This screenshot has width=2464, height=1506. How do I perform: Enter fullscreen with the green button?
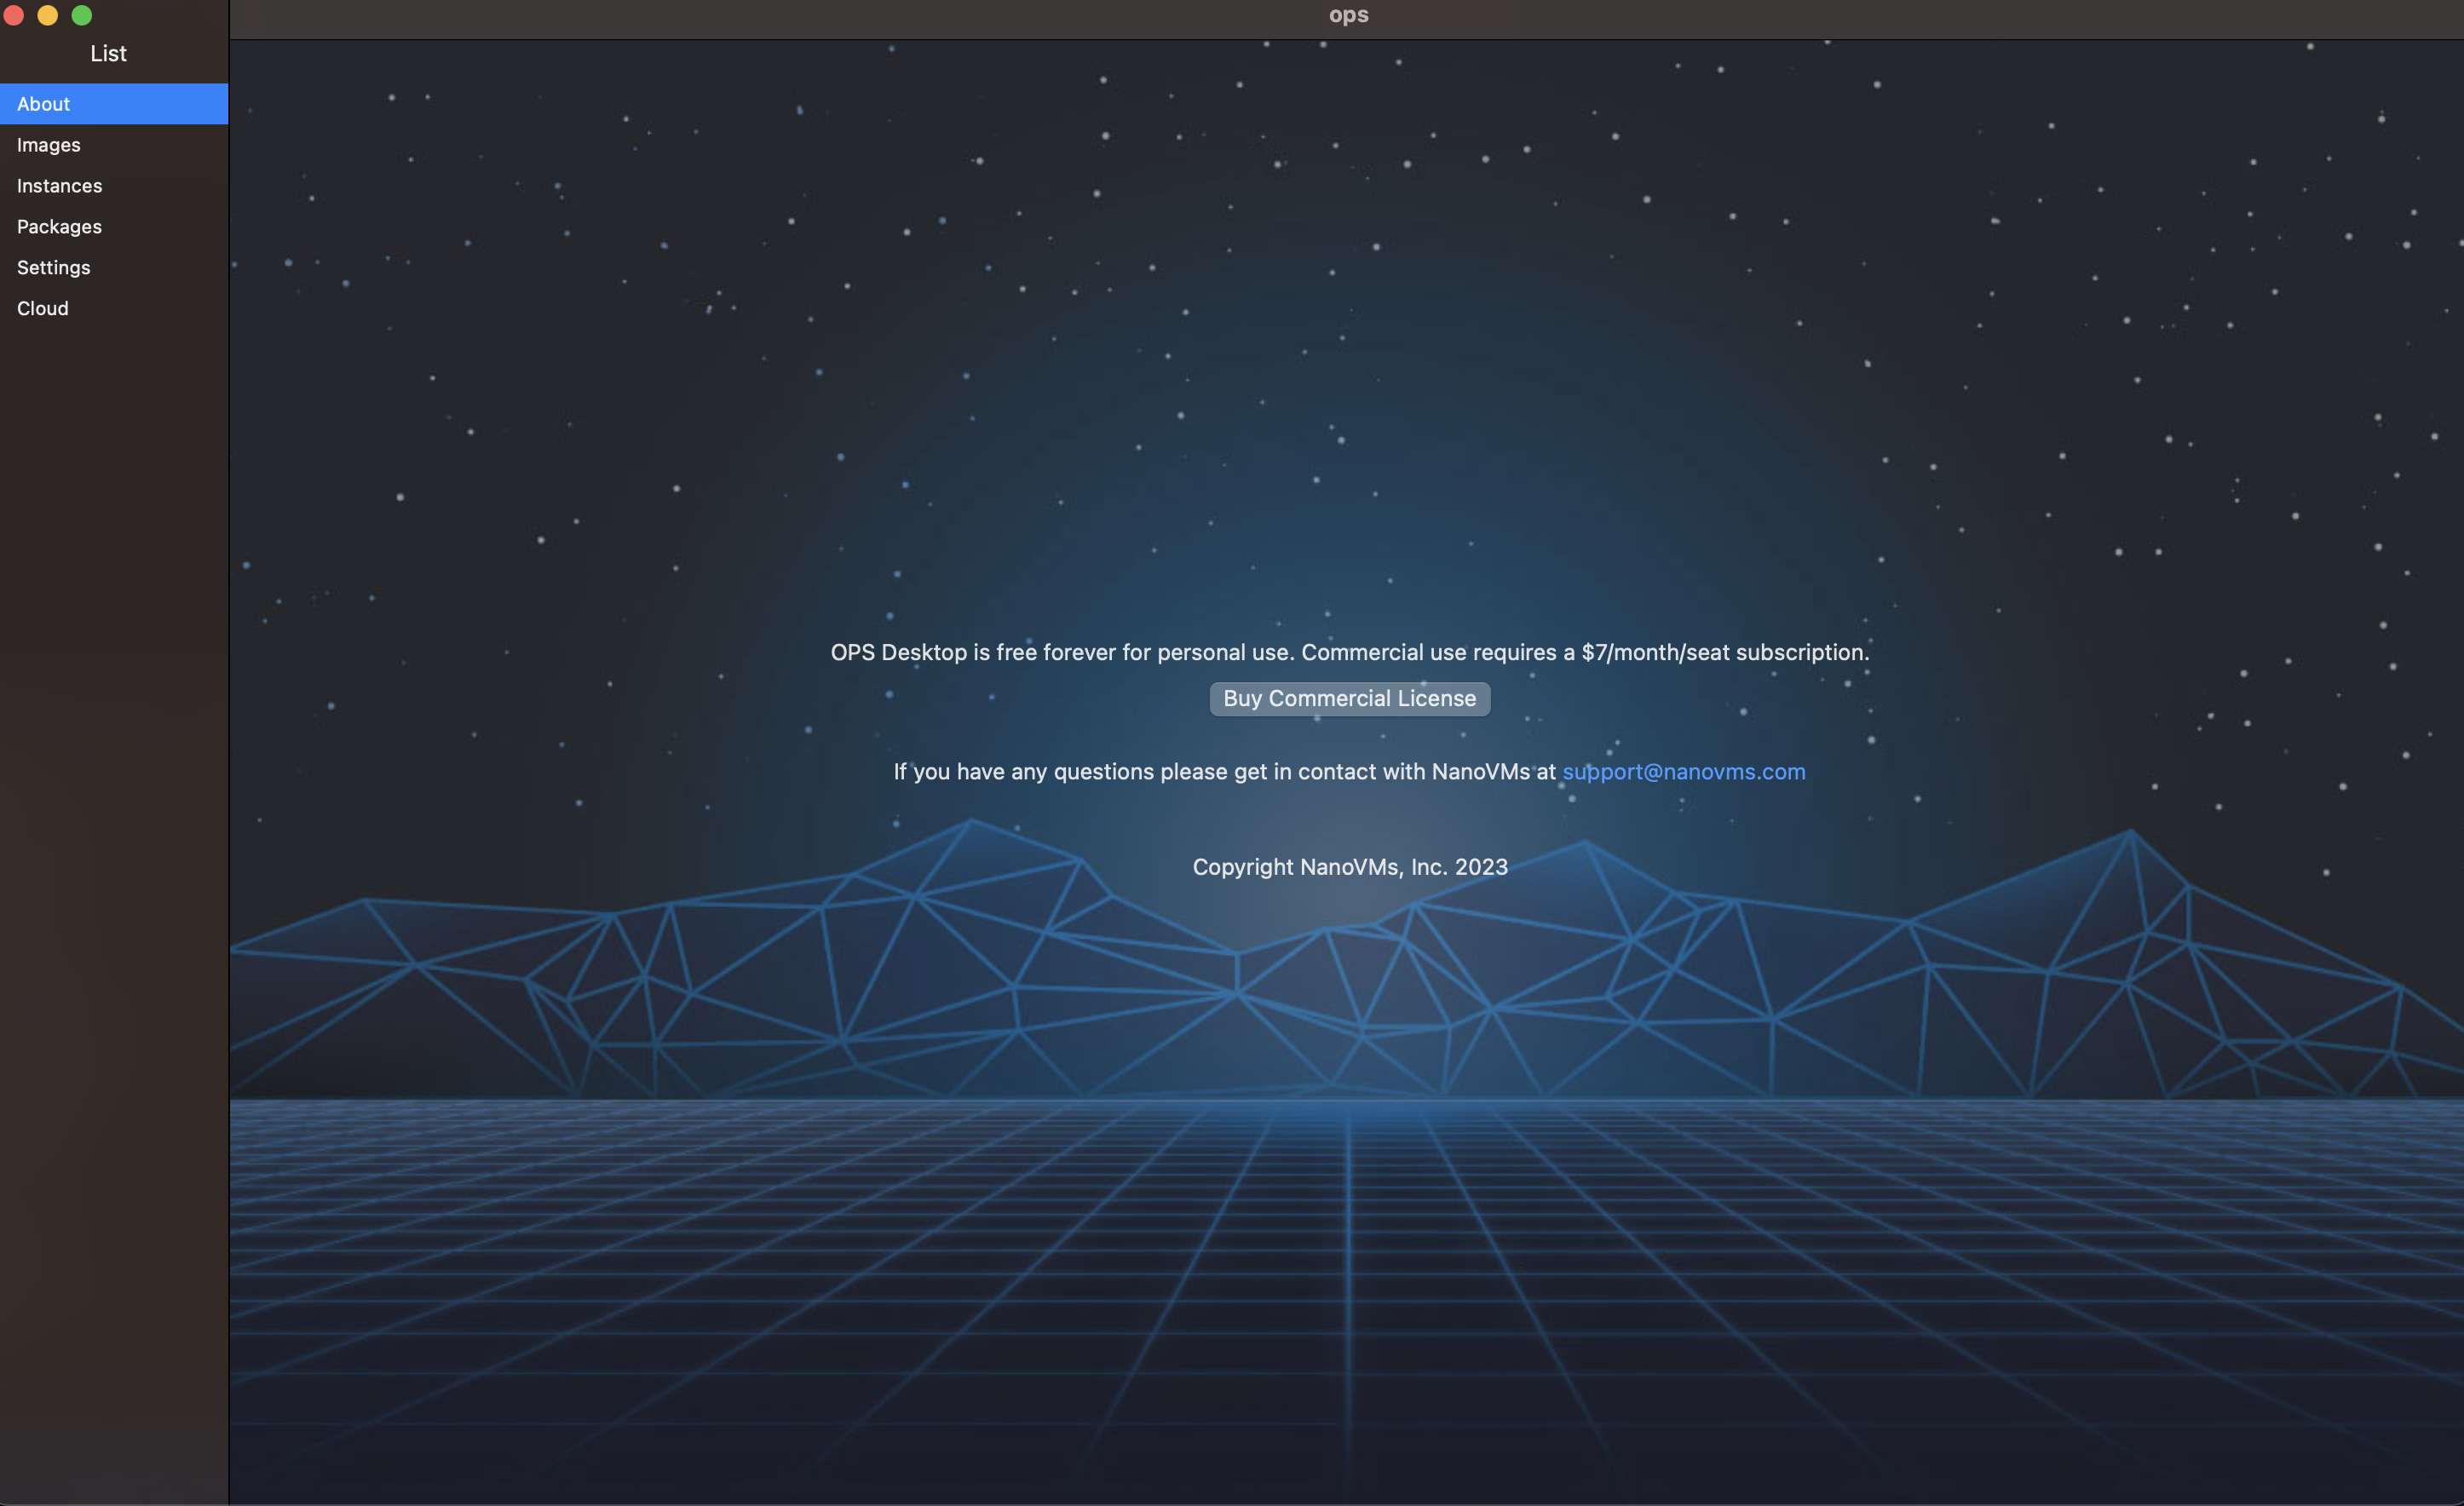tap(82, 15)
